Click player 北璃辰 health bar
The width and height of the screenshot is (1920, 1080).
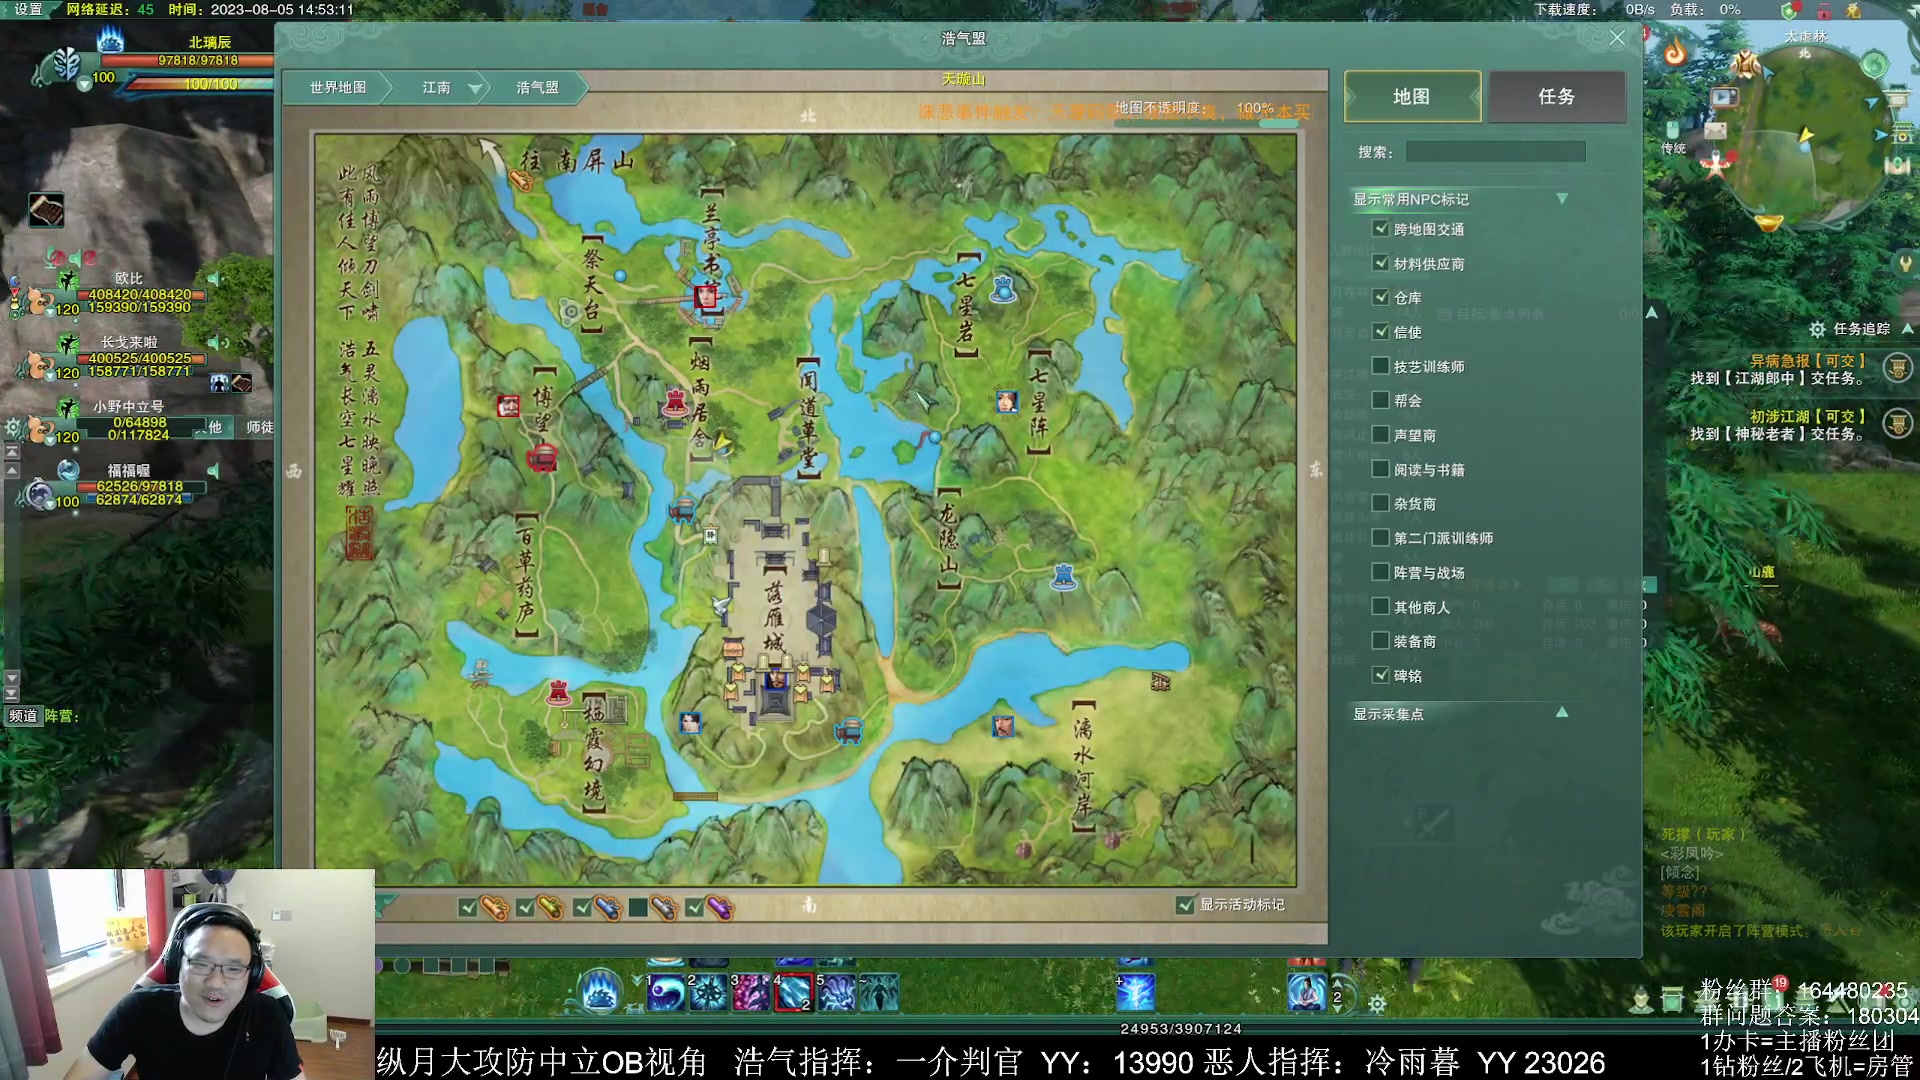coord(186,61)
